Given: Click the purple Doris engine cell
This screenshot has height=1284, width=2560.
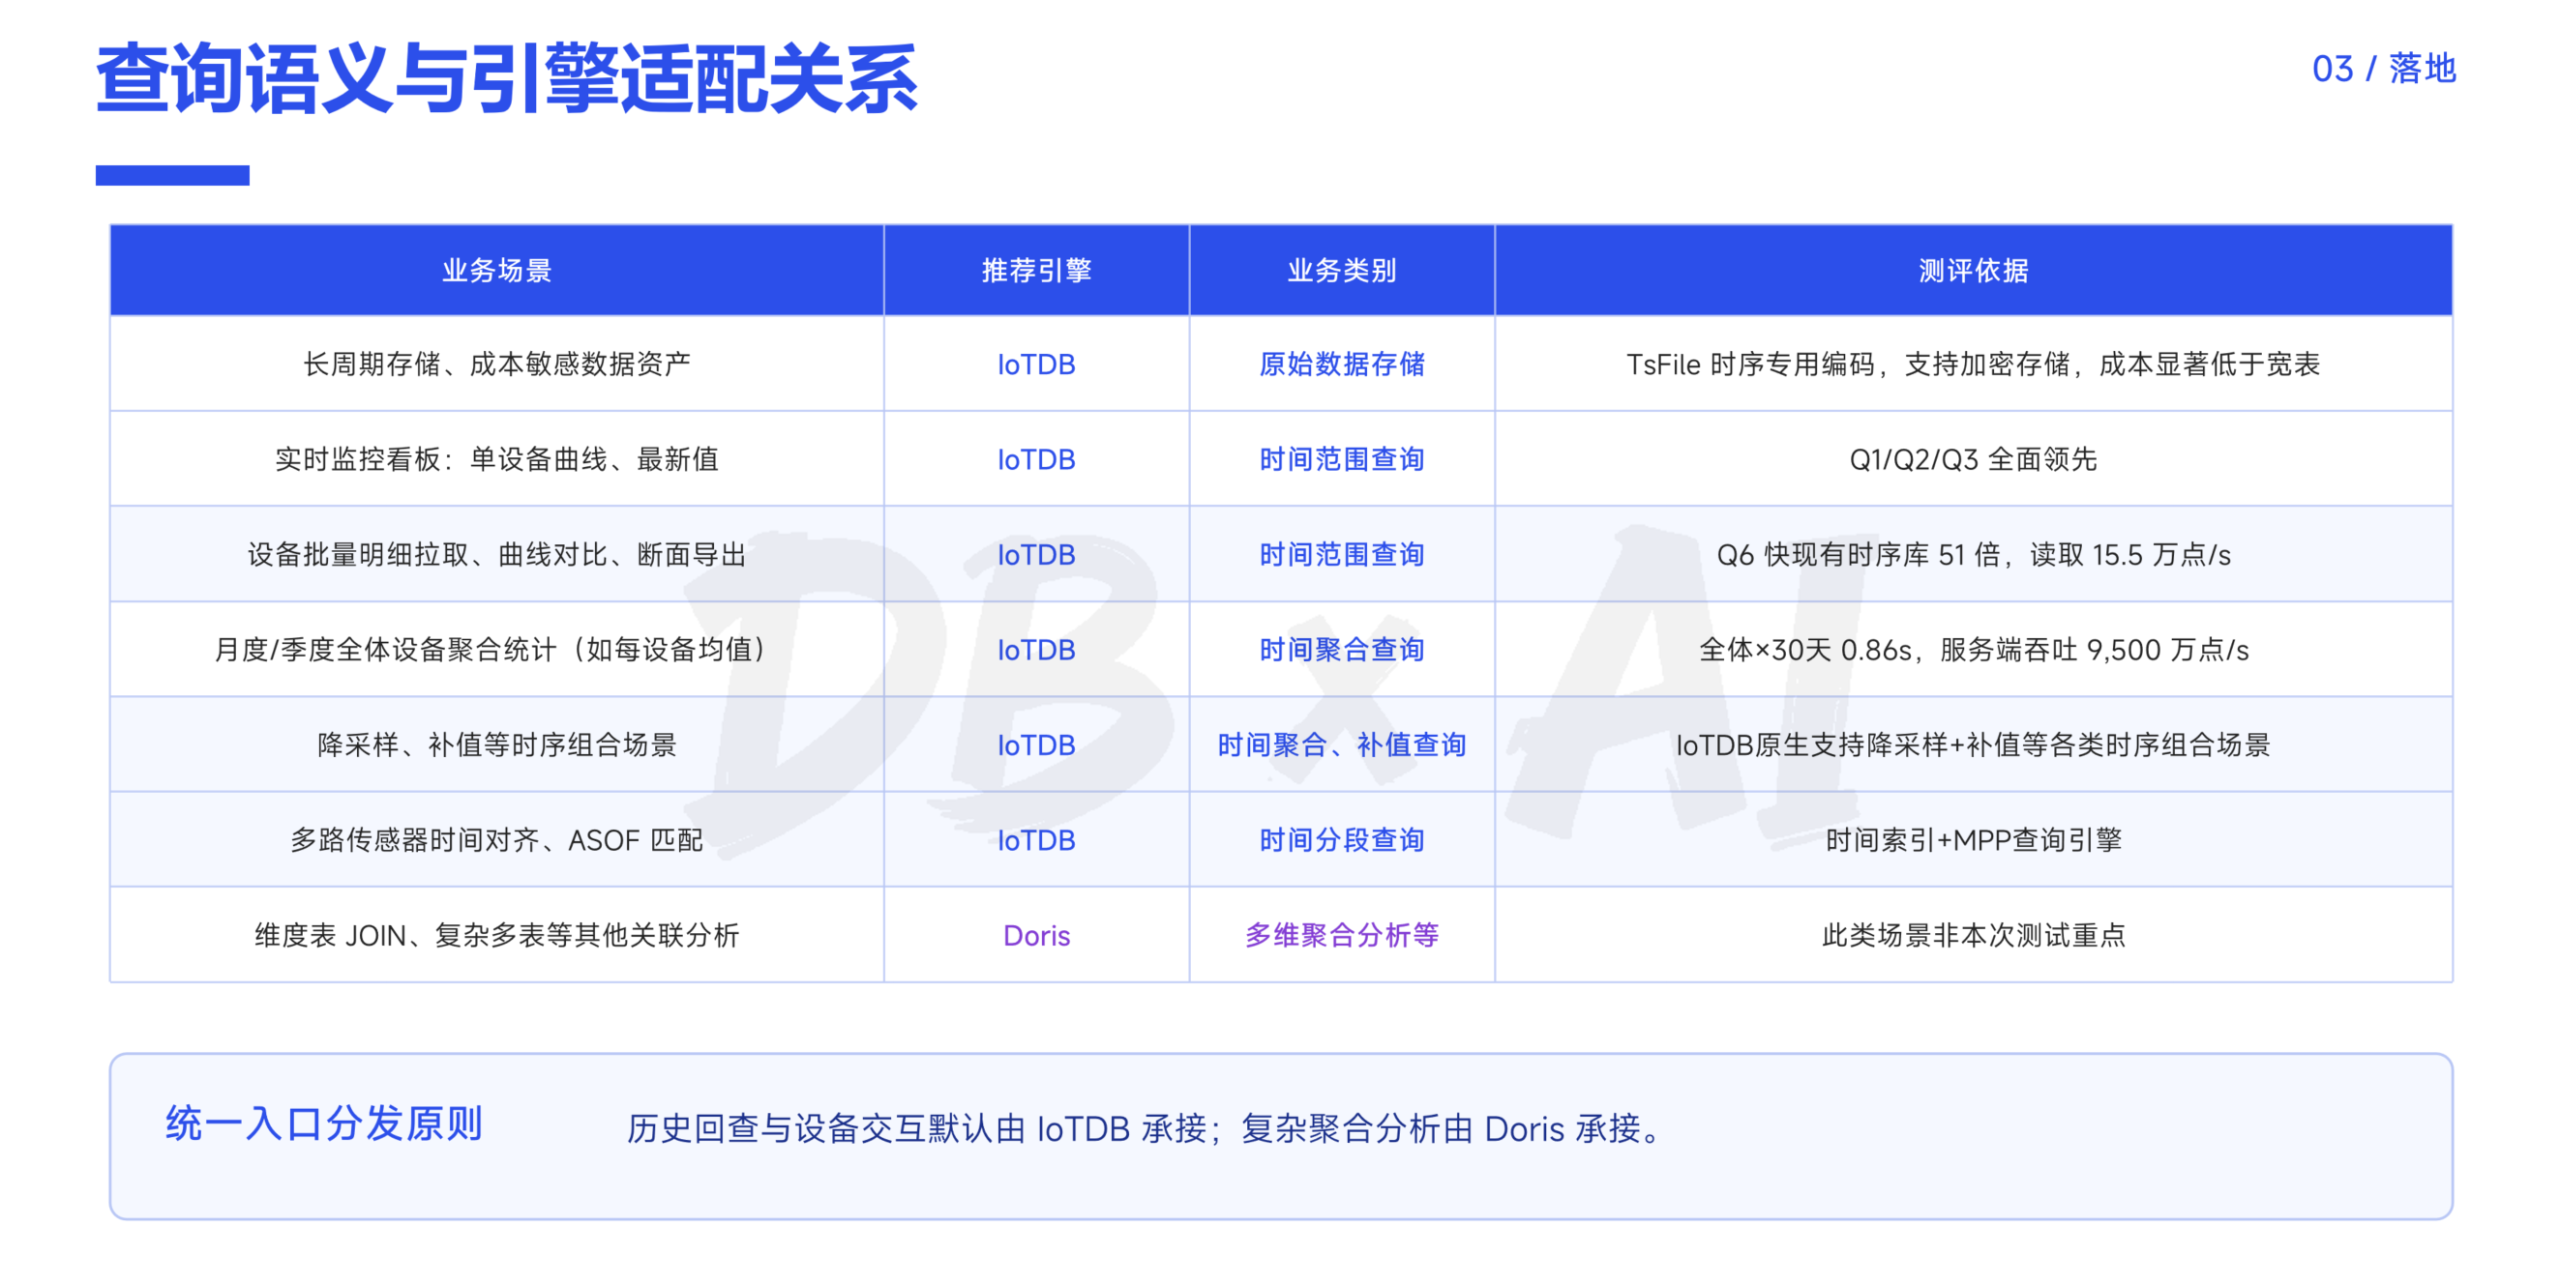Looking at the screenshot, I should (x=1036, y=934).
